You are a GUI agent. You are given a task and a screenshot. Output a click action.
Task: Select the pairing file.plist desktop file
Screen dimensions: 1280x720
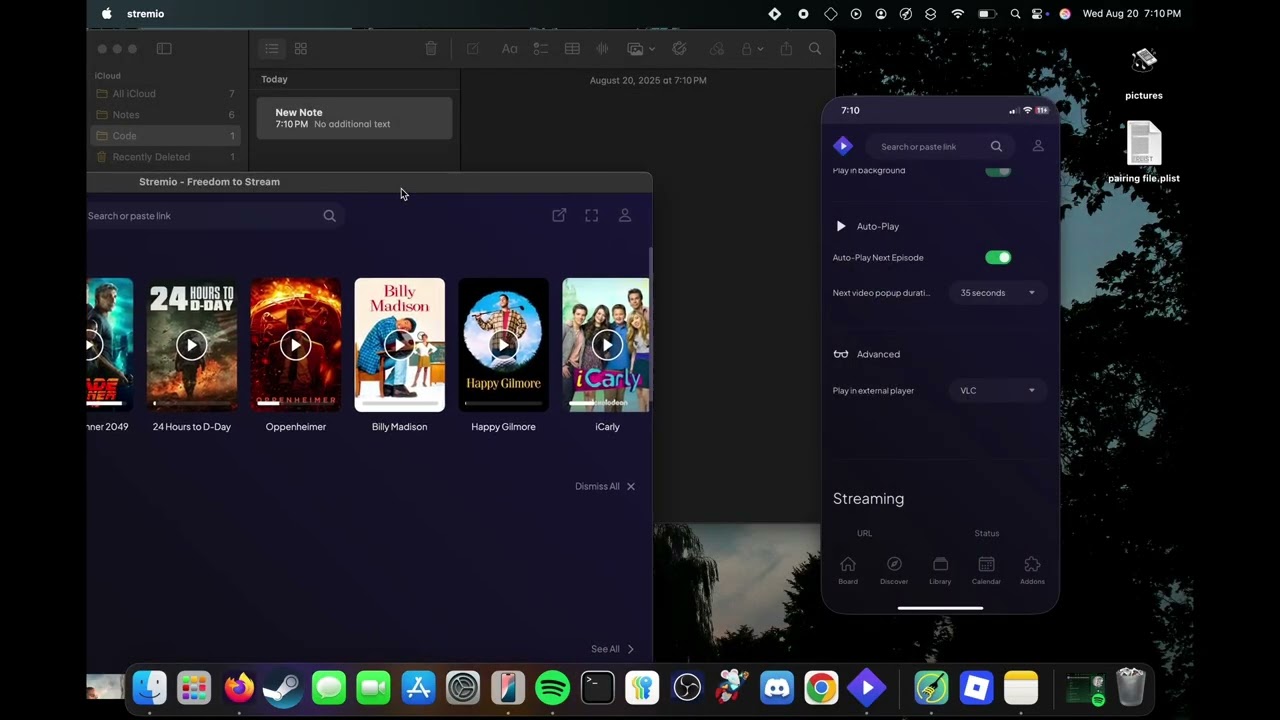click(x=1144, y=152)
